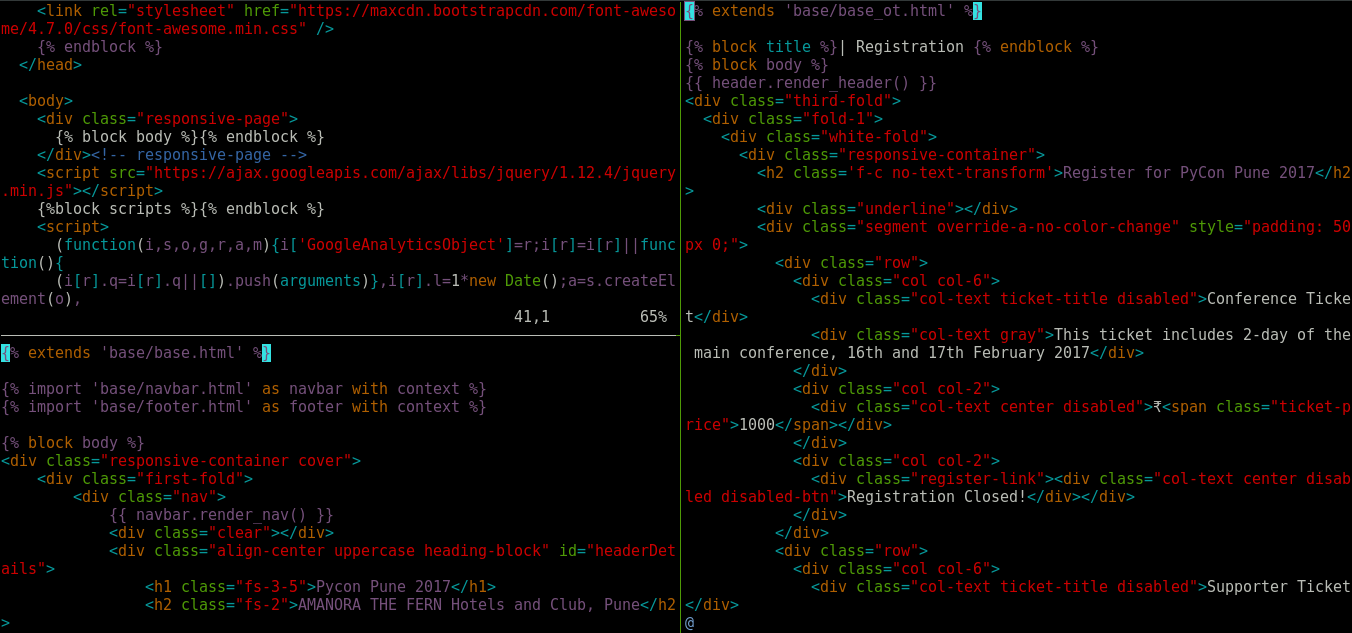Select the "responsive-page" class string

point(212,119)
